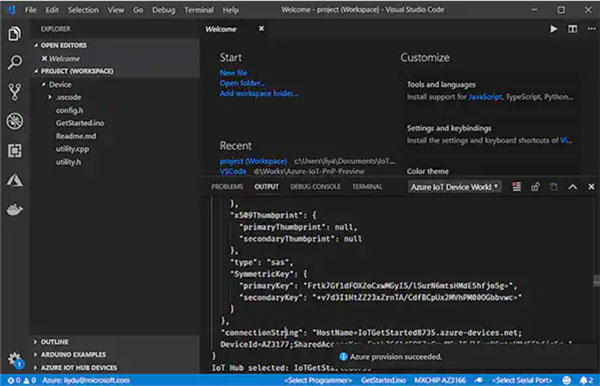Open utility.cpp in the explorer
Viewport: 600px width, 386px height.
click(x=72, y=149)
